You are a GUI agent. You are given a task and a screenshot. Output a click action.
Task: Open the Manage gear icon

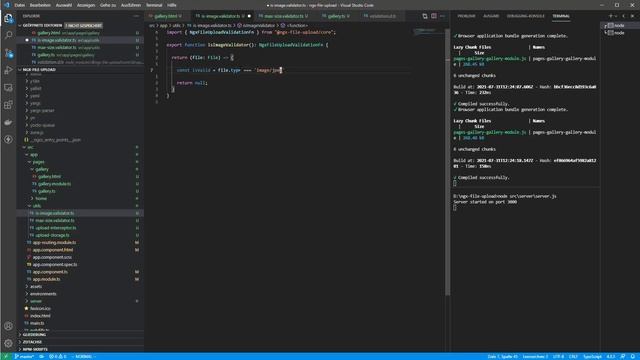tap(8, 343)
